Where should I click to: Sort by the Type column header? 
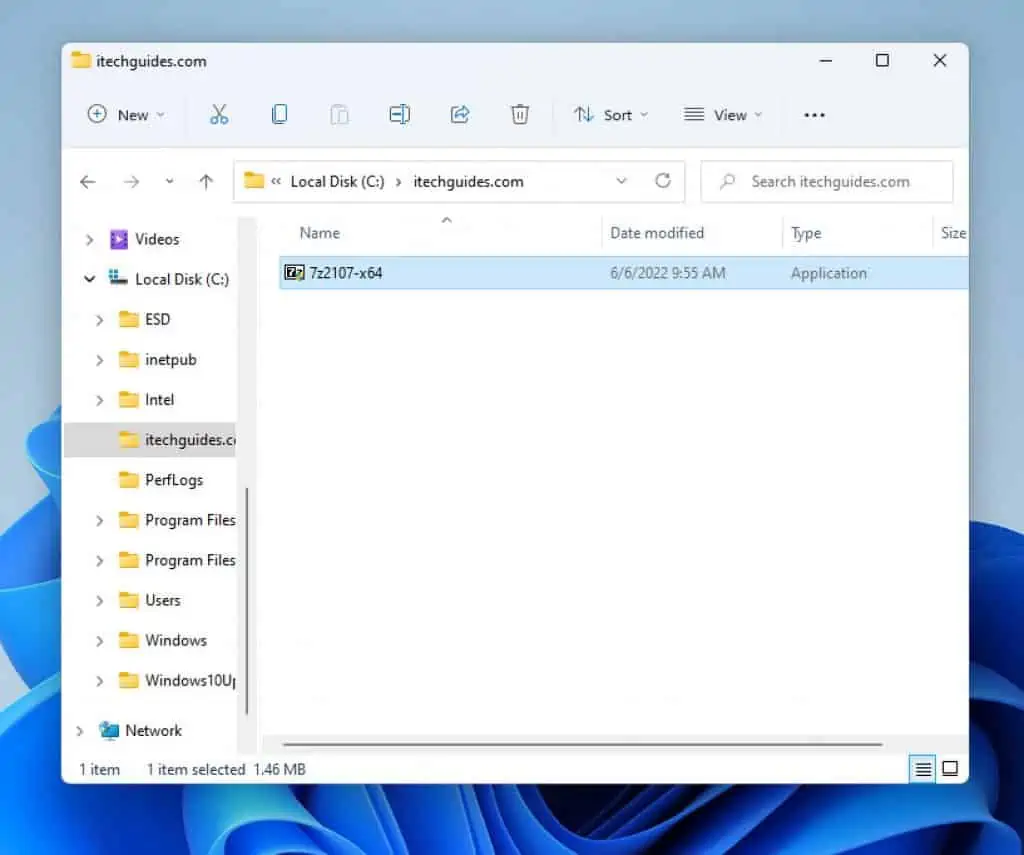click(806, 233)
